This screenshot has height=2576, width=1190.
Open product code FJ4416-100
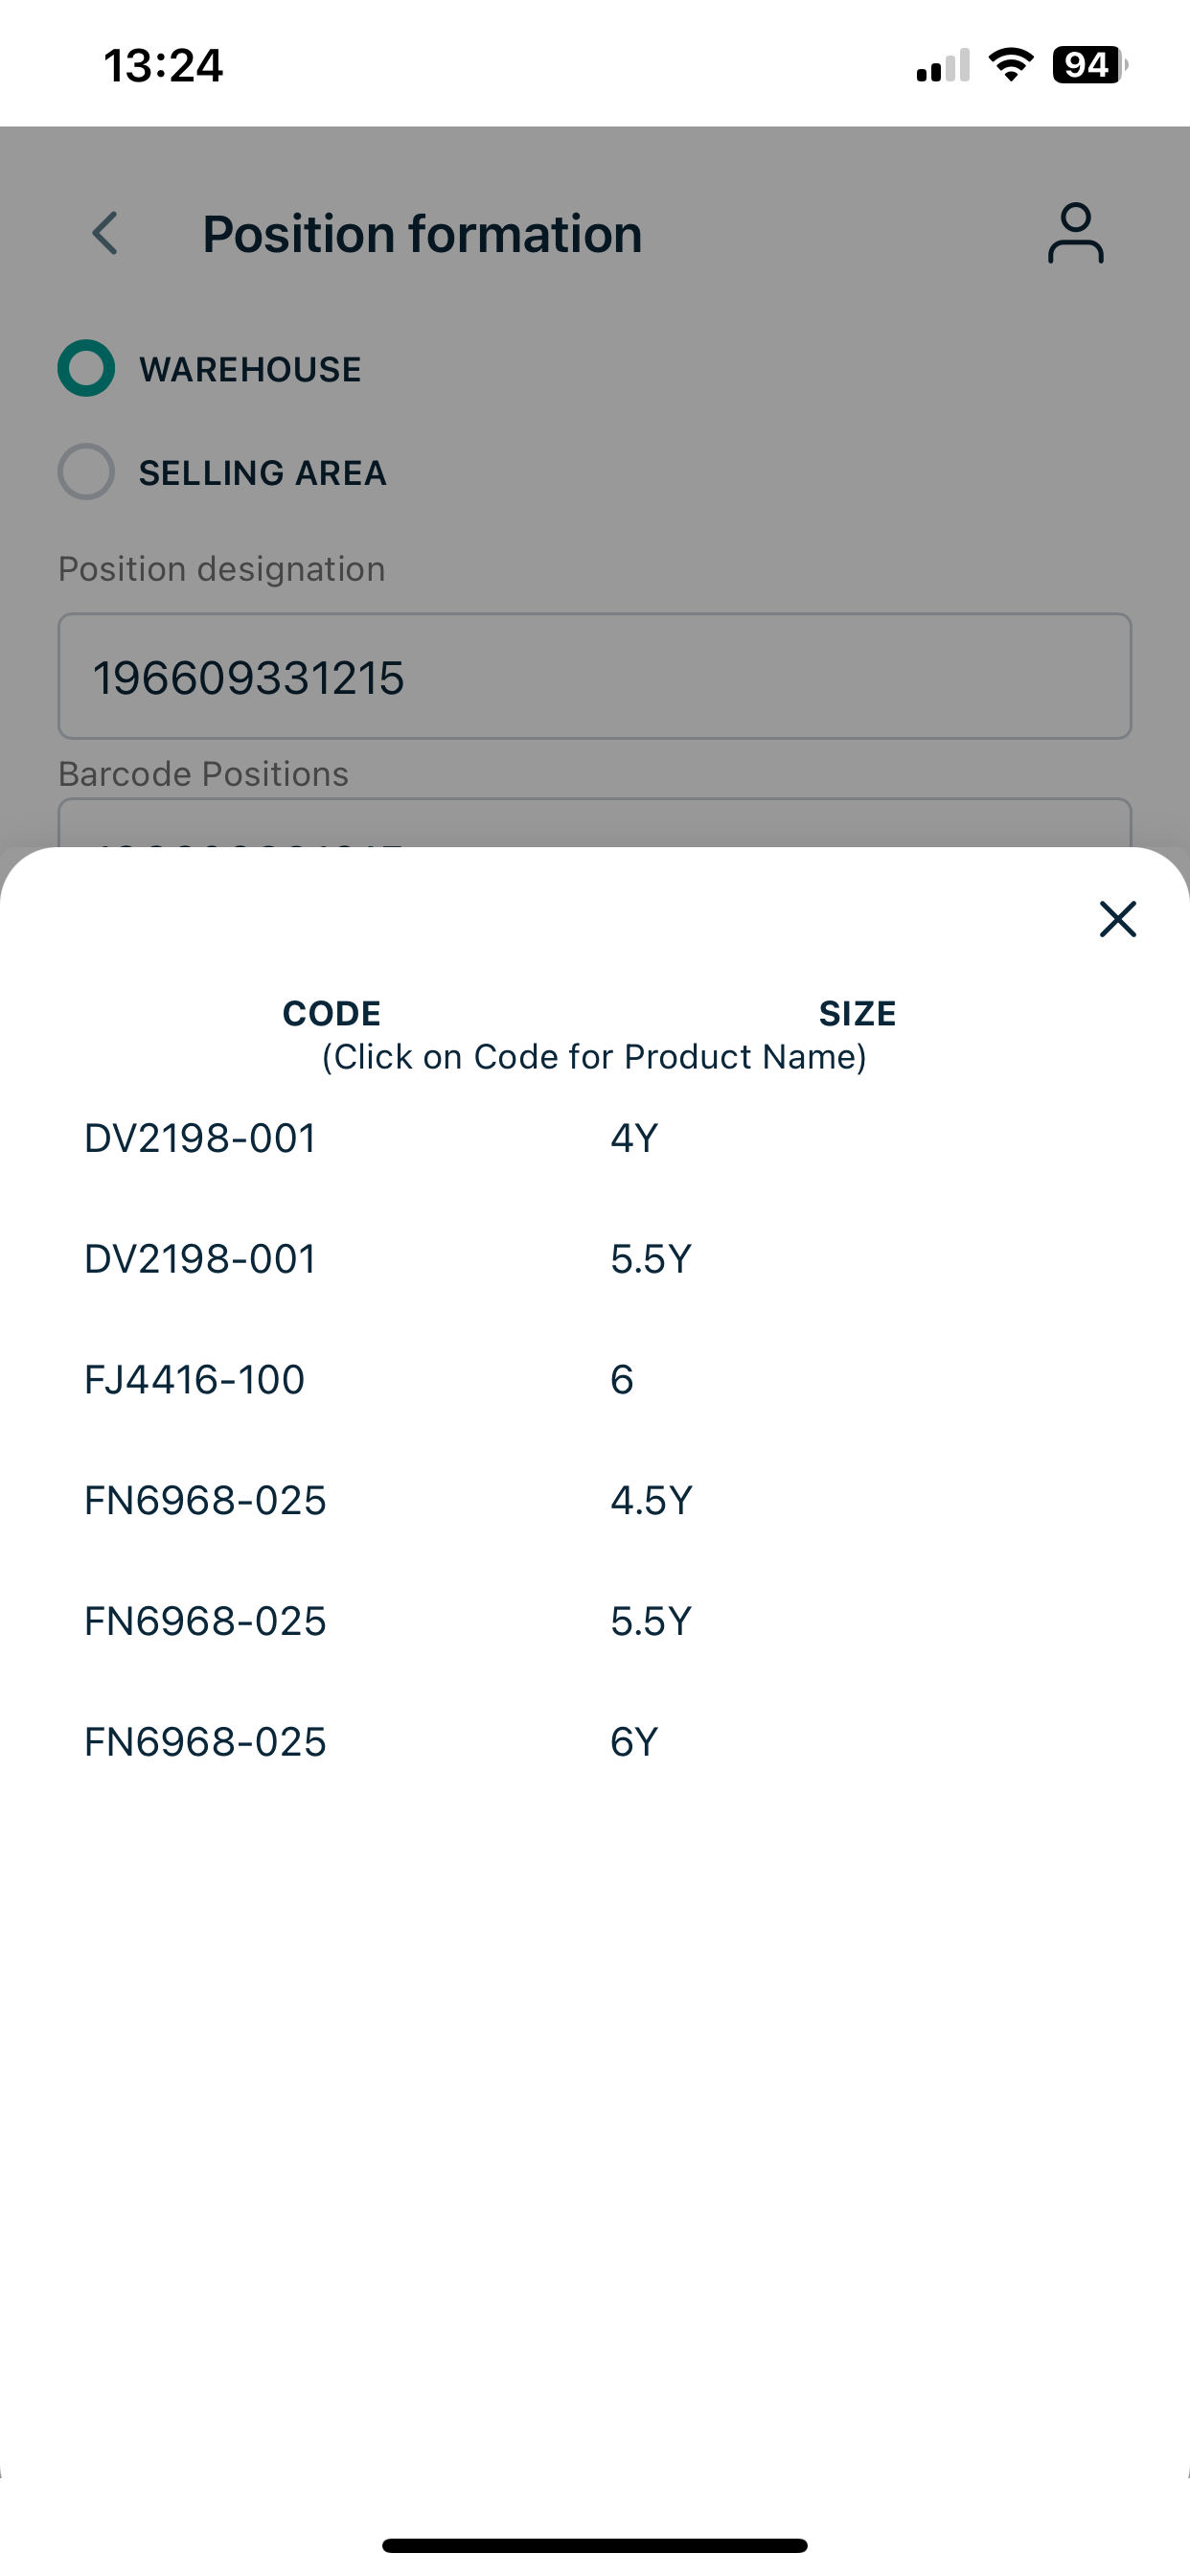point(194,1380)
